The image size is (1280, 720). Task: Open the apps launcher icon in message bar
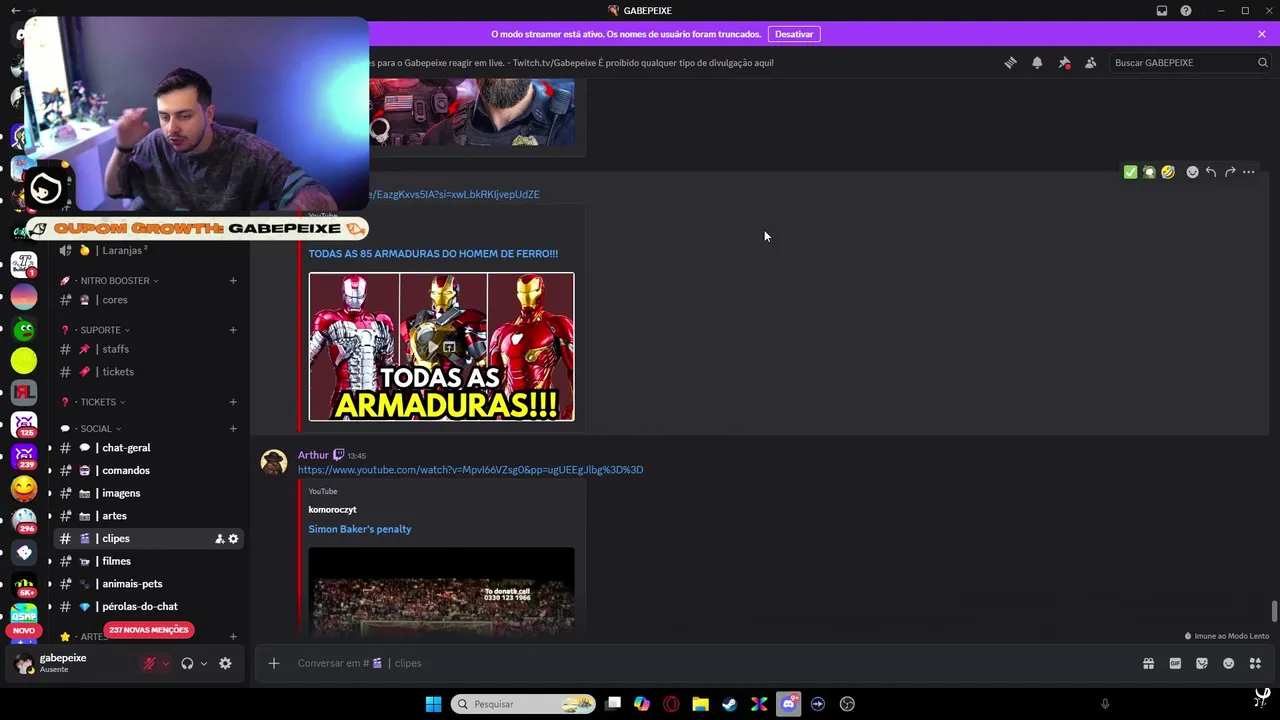[1255, 663]
